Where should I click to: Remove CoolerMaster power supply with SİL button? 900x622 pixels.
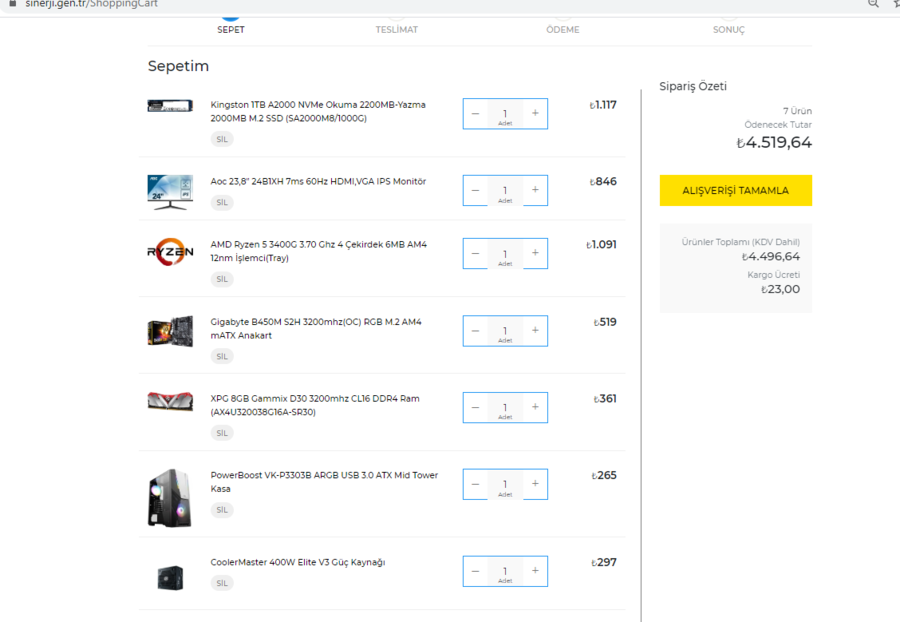[222, 583]
